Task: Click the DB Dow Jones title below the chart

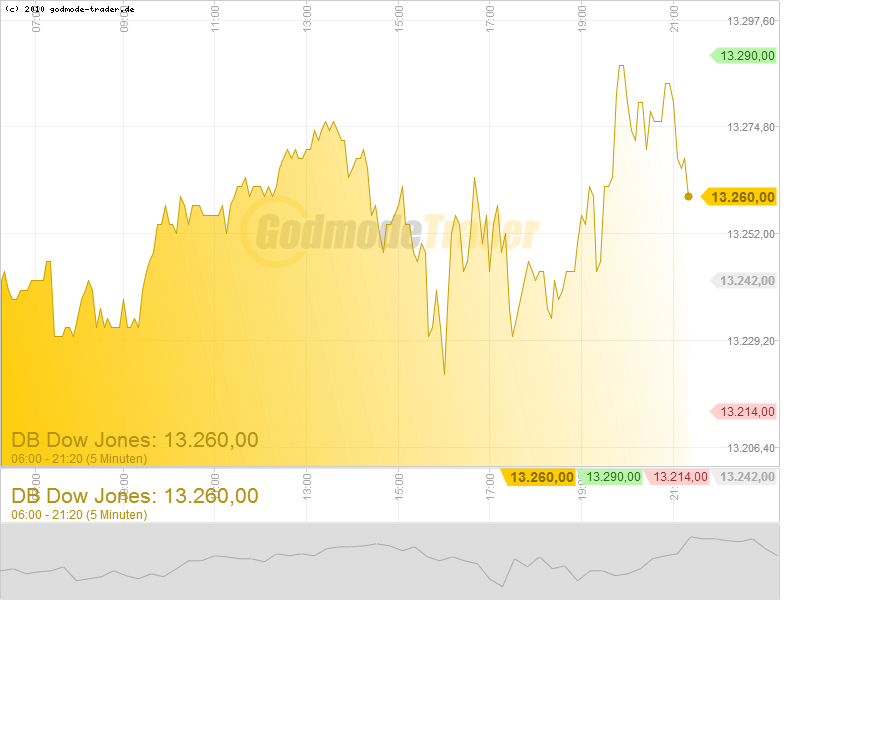Action: point(134,496)
